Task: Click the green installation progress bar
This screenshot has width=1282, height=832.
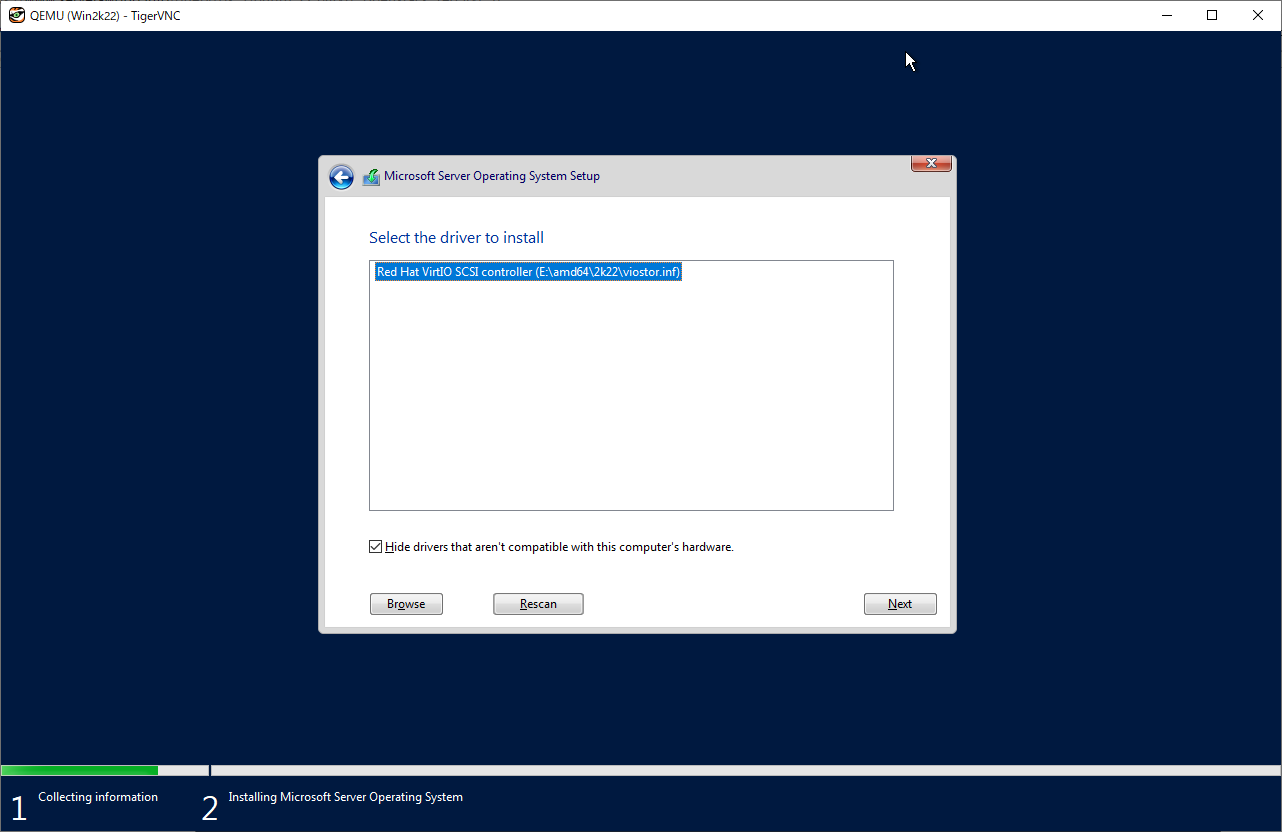Action: click(80, 770)
